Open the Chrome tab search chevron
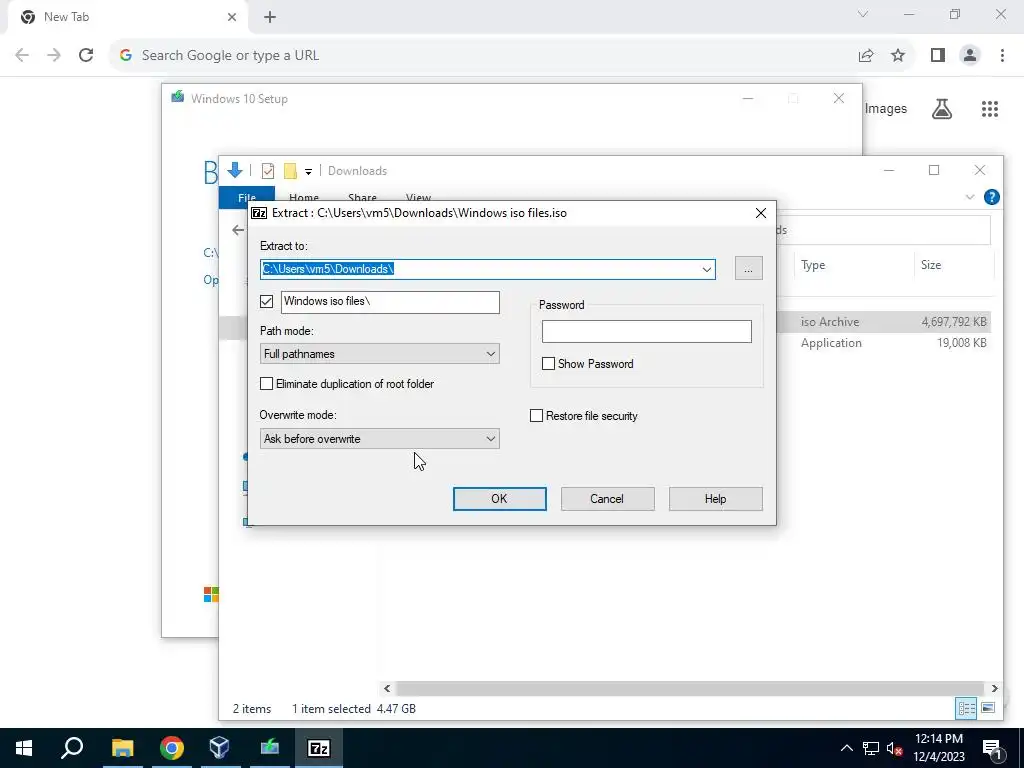Screen dimensions: 1024x768 point(863,14)
